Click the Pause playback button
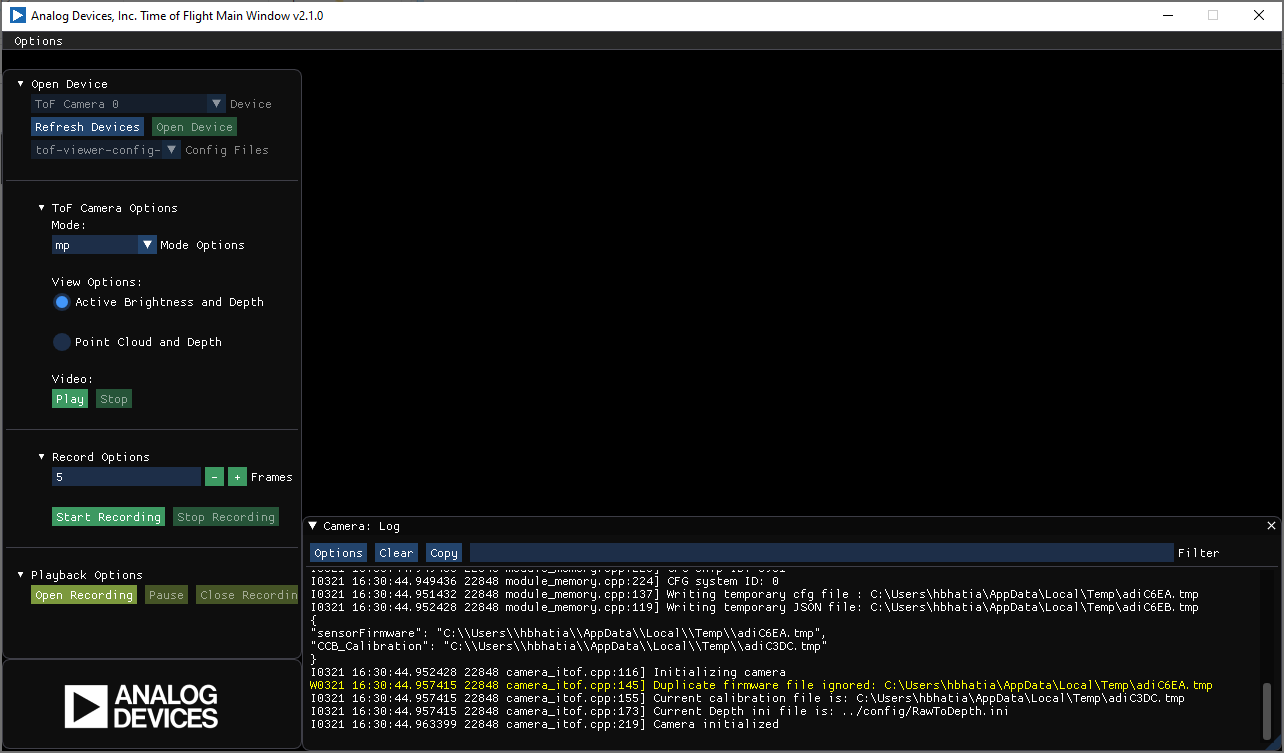The image size is (1284, 753). 166,595
